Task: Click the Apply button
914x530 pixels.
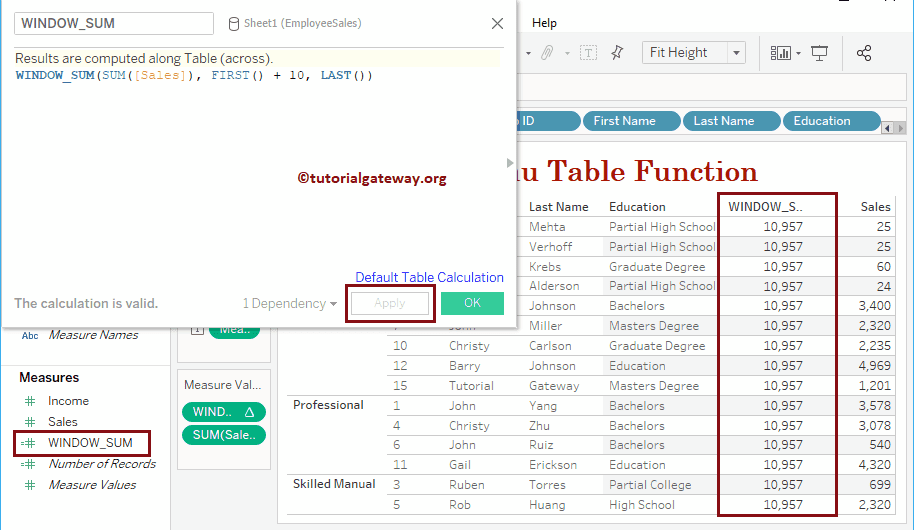Action: 390,303
